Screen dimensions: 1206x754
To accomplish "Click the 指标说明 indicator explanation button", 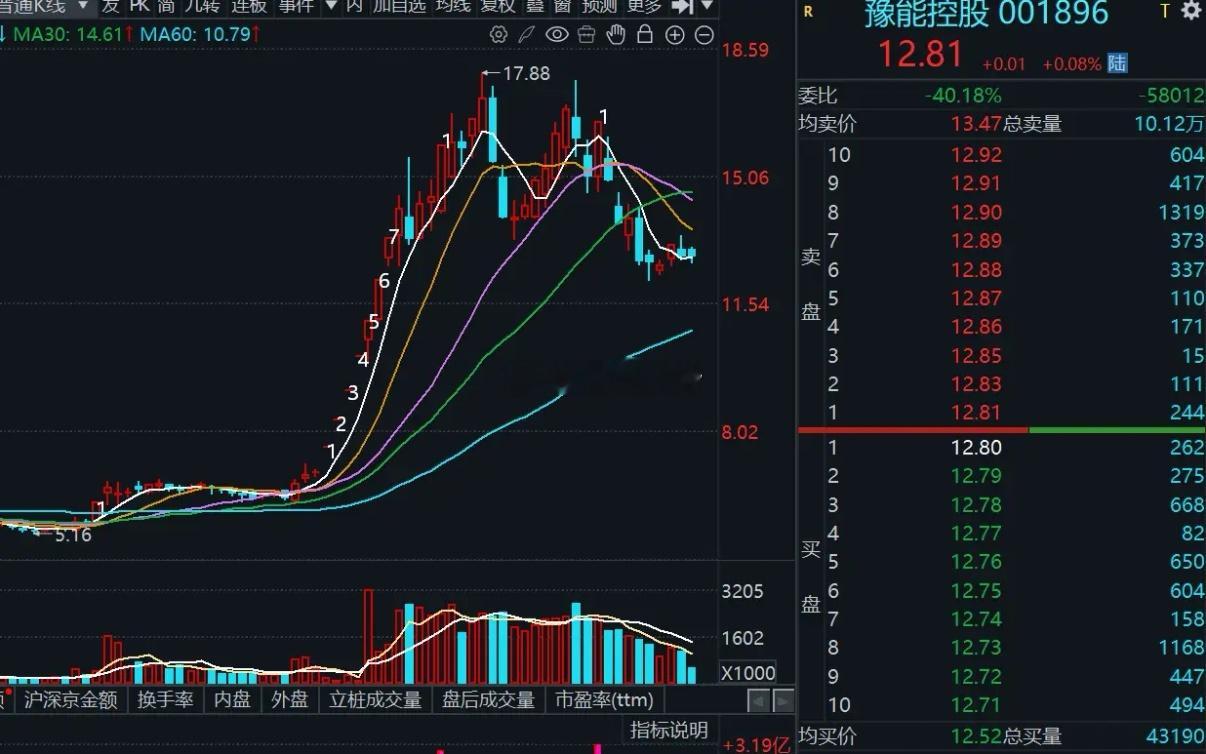I will tap(668, 730).
